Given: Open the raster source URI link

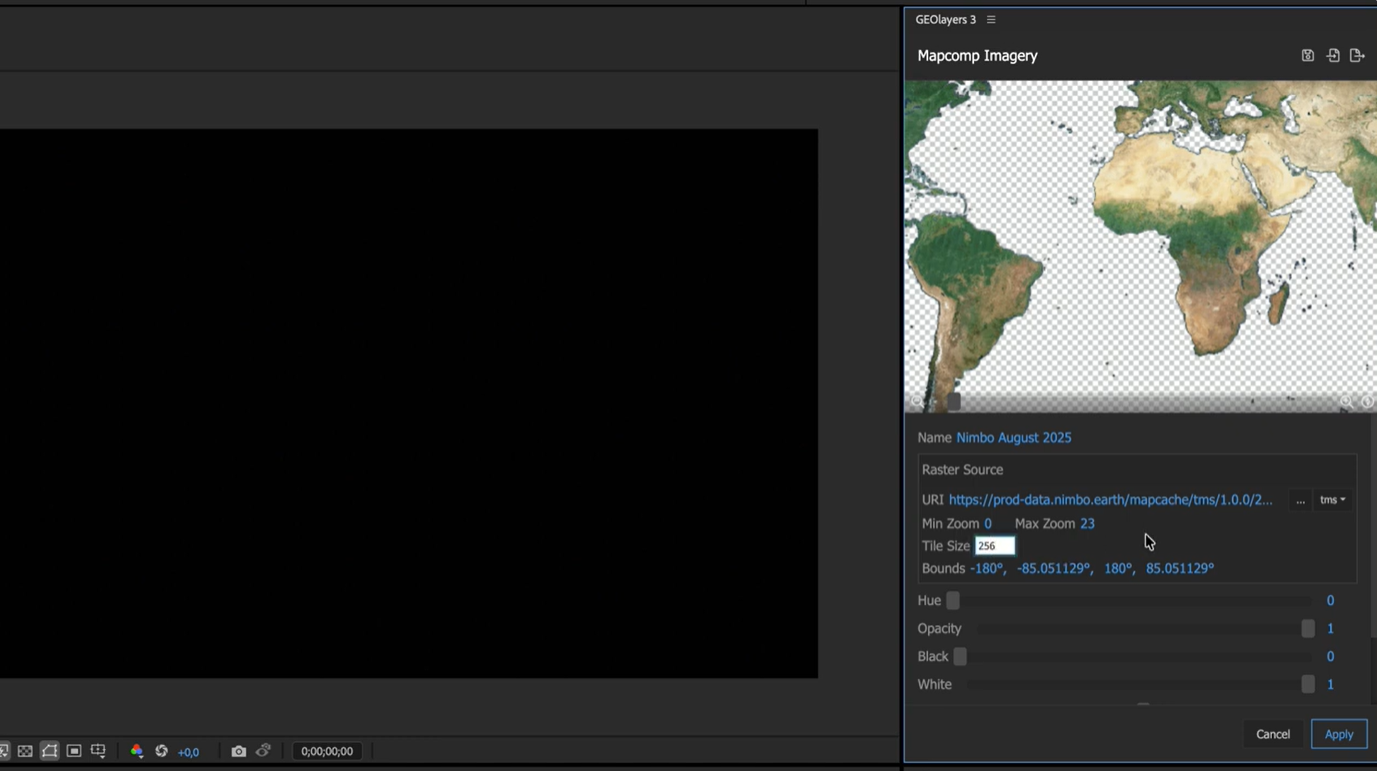Looking at the screenshot, I should pyautogui.click(x=1109, y=500).
